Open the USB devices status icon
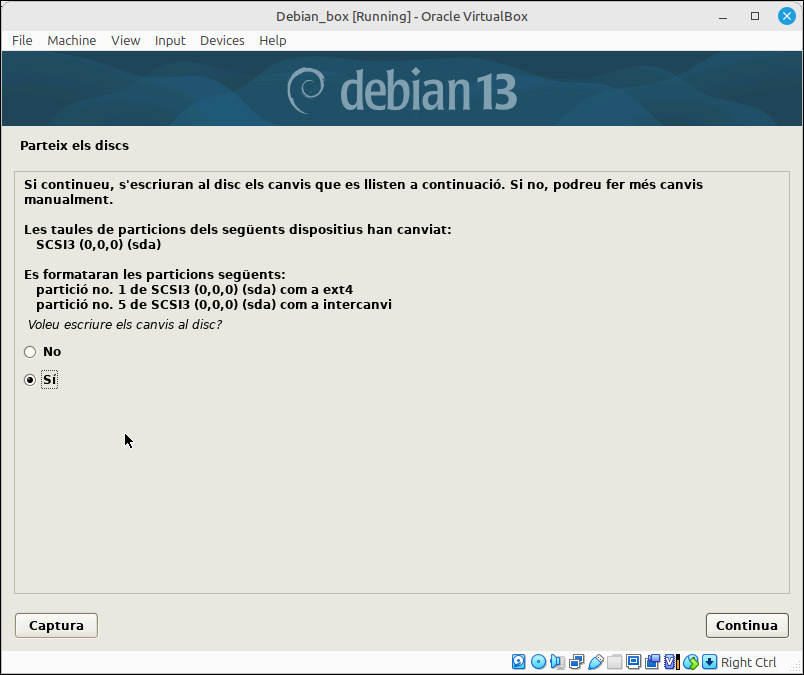The width and height of the screenshot is (804, 675). (x=595, y=662)
